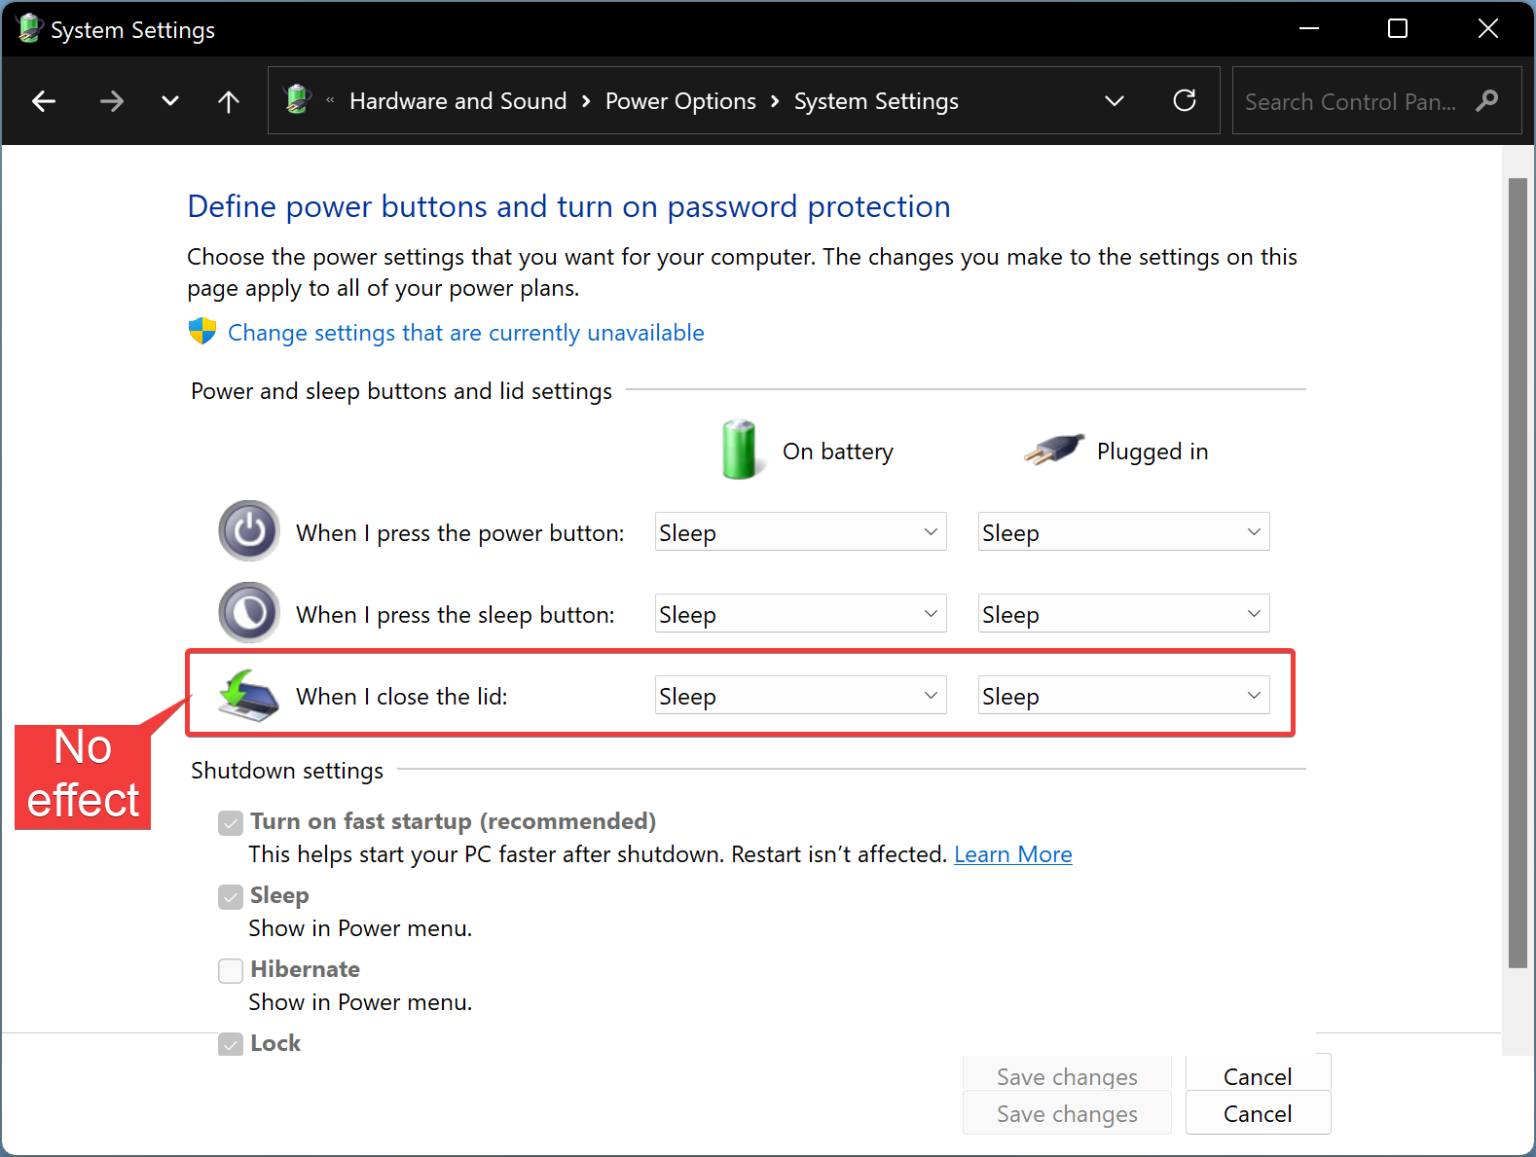1536x1157 pixels.
Task: Click the window title bar battery icon
Action: point(29,29)
